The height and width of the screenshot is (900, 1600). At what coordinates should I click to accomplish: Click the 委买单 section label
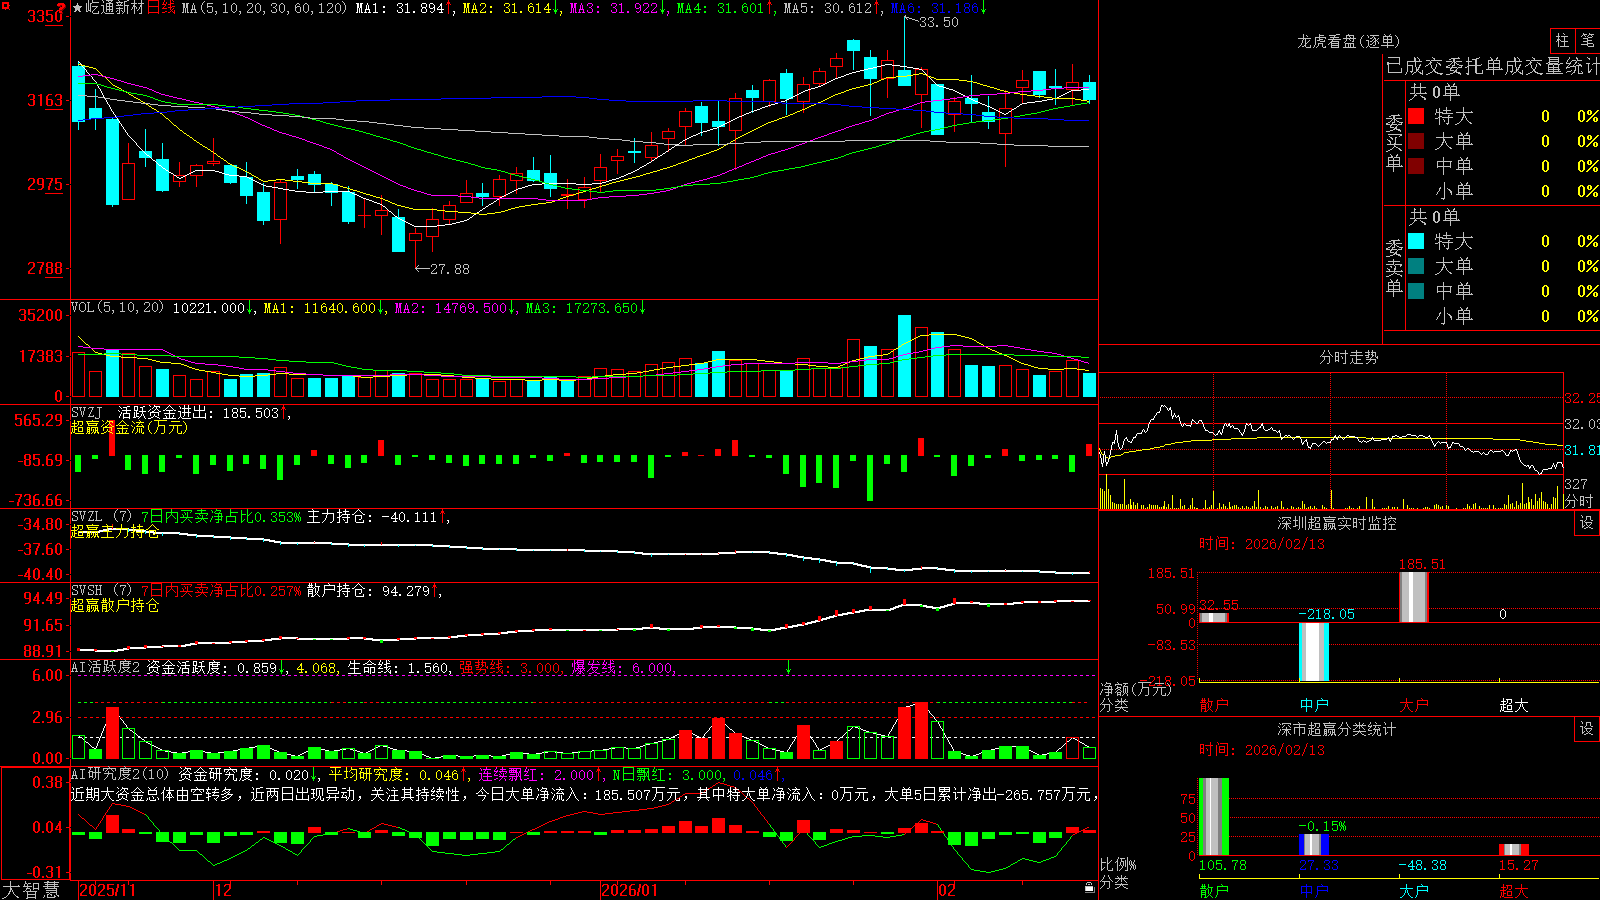point(1394,142)
